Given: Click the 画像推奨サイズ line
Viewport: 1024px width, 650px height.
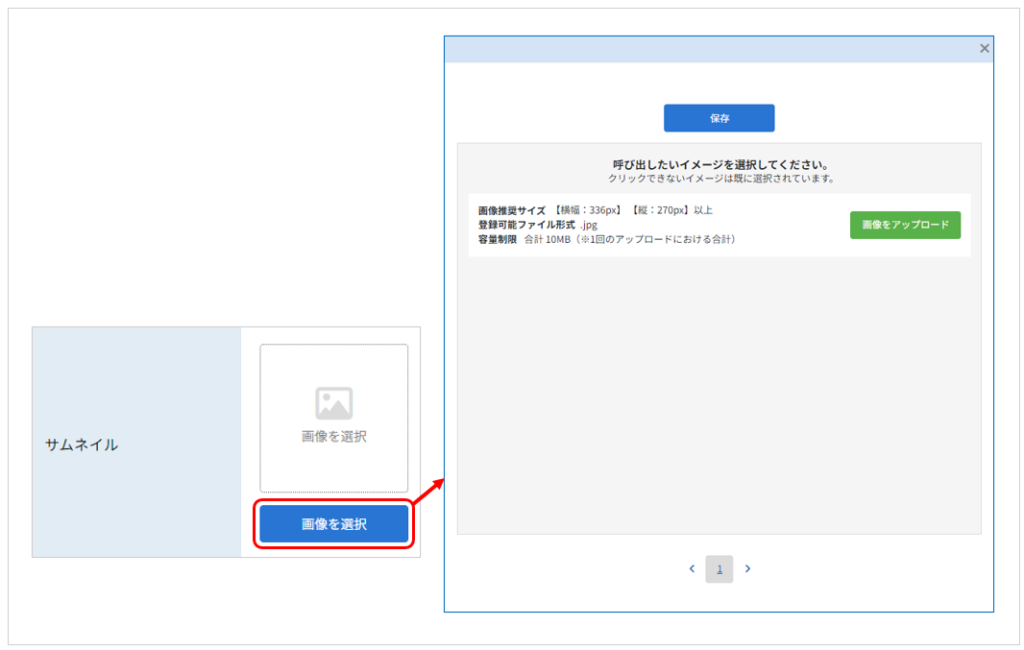Looking at the screenshot, I should tap(595, 210).
